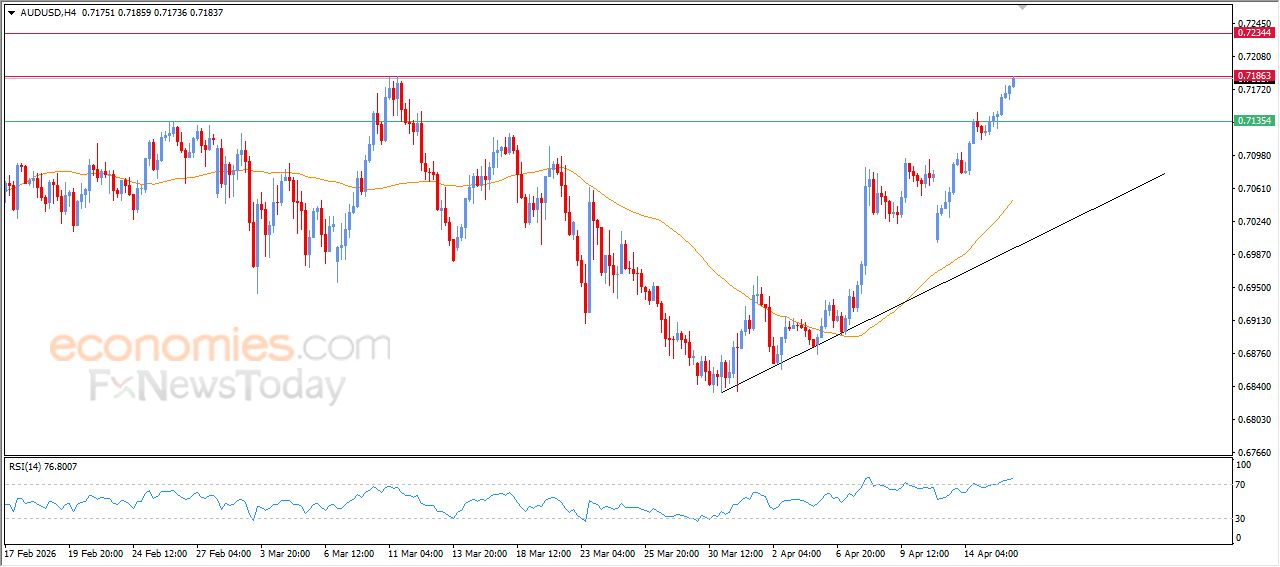The width and height of the screenshot is (1280, 567).
Task: Click the 0.68400 price axis value
Action: (x=1253, y=387)
